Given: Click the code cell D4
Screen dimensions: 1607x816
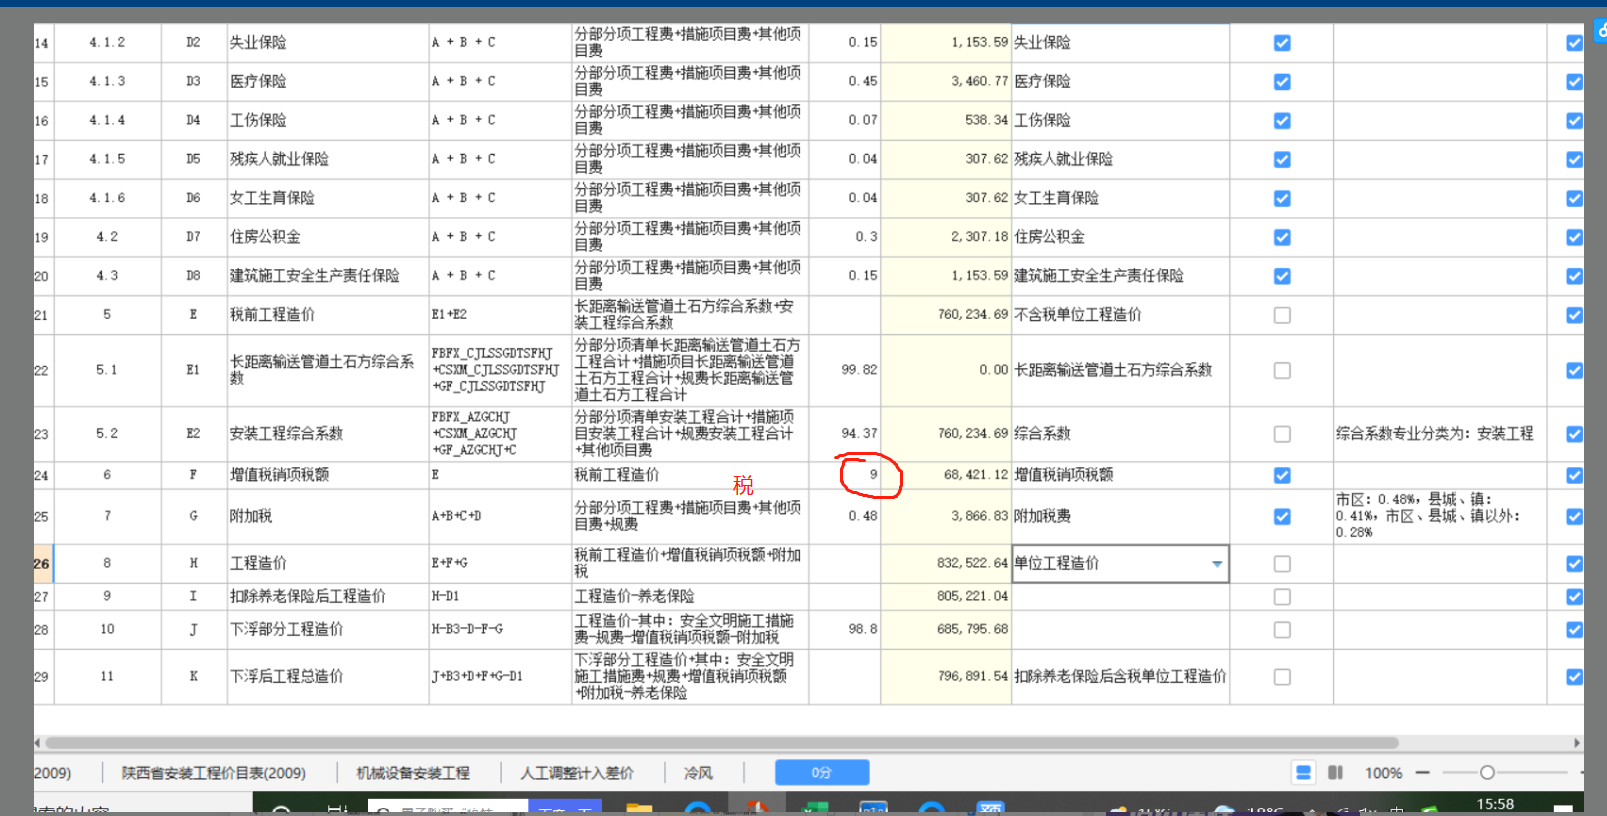Looking at the screenshot, I should point(194,120).
